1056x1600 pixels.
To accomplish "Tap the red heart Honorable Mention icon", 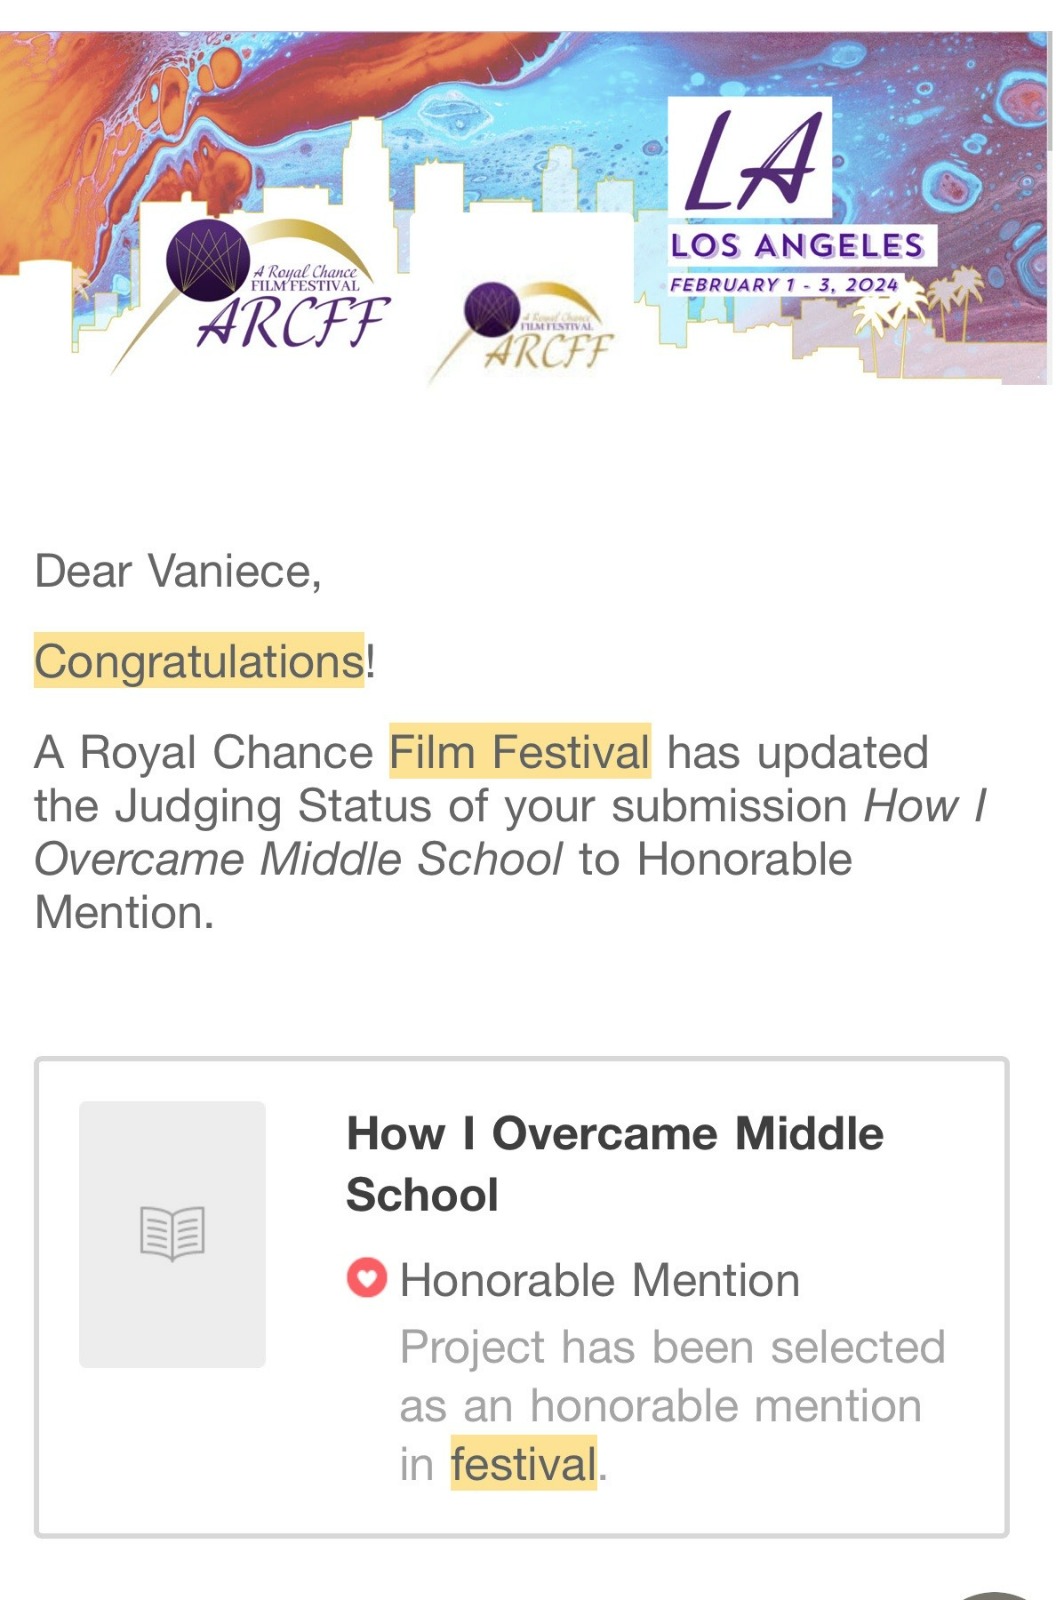I will click(366, 1277).
